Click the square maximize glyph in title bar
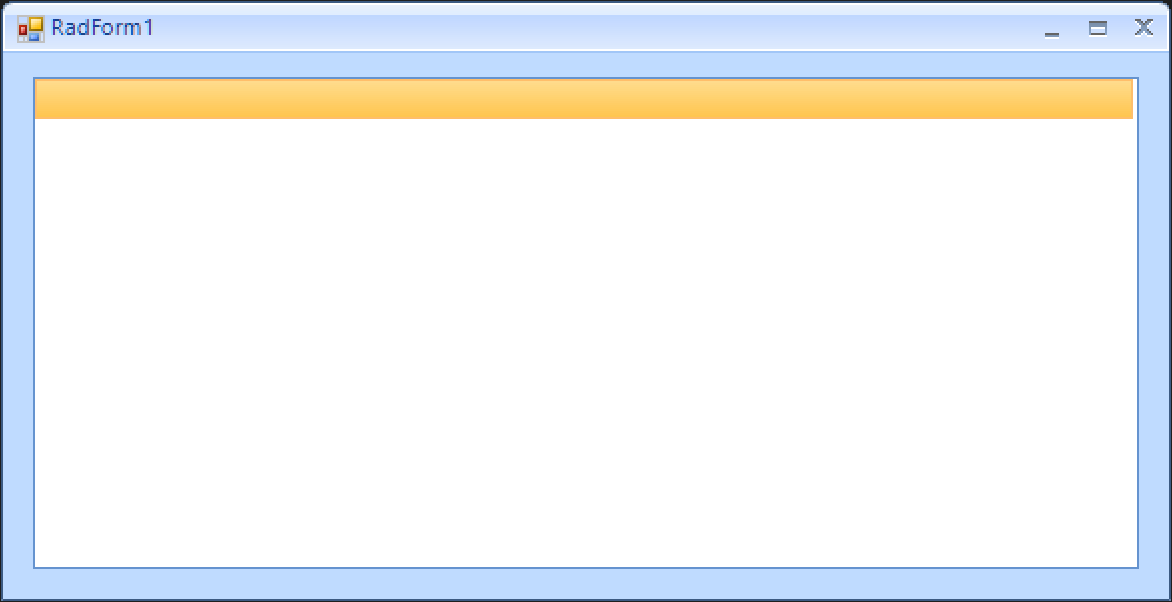Viewport: 1172px width, 602px height. pos(1097,29)
